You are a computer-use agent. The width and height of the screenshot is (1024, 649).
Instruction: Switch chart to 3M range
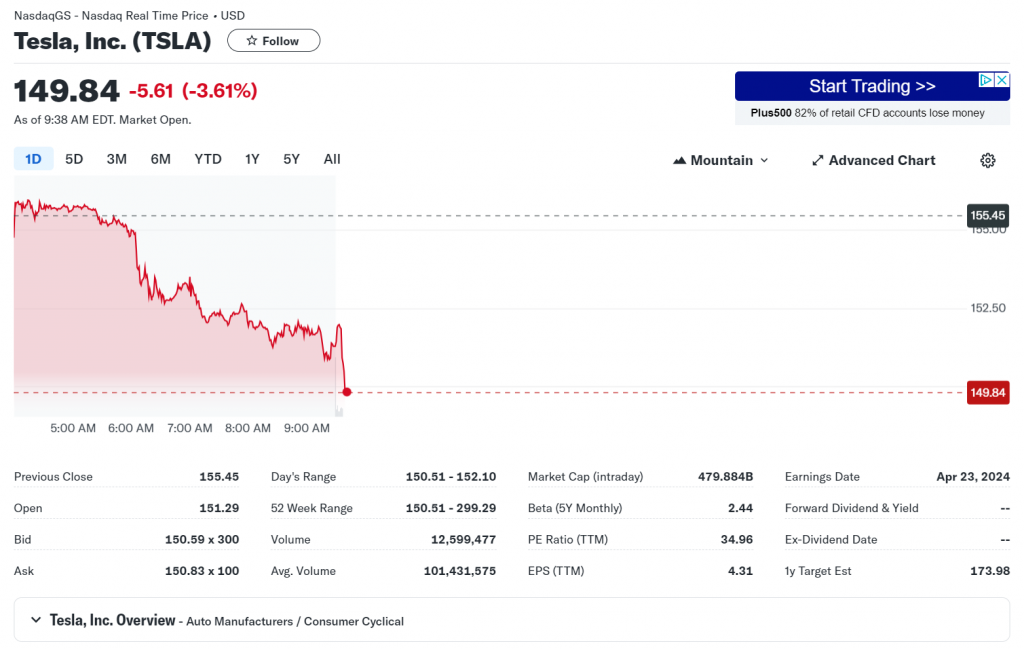tap(116, 159)
